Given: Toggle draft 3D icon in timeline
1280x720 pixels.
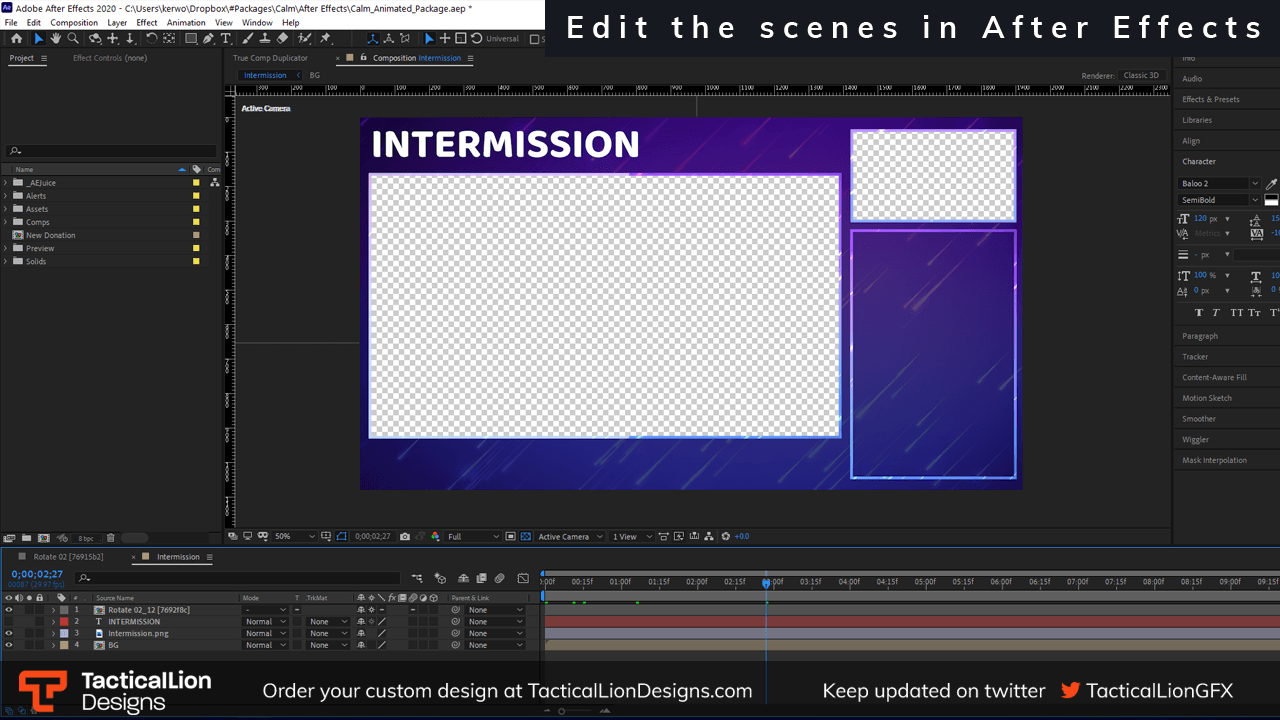Looking at the screenshot, I should point(440,578).
